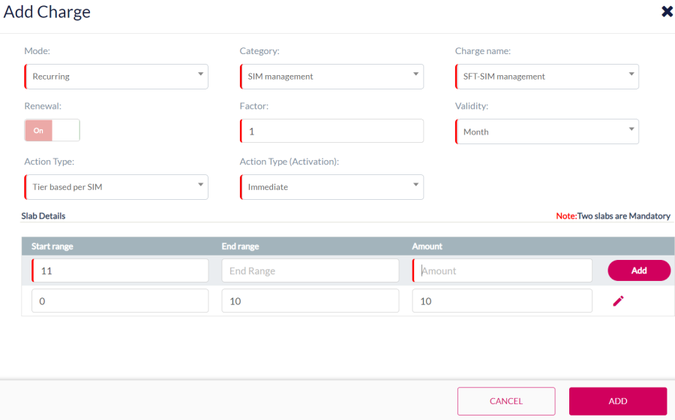The image size is (675, 420).
Task: Click the empty Amount input field
Action: coord(502,270)
